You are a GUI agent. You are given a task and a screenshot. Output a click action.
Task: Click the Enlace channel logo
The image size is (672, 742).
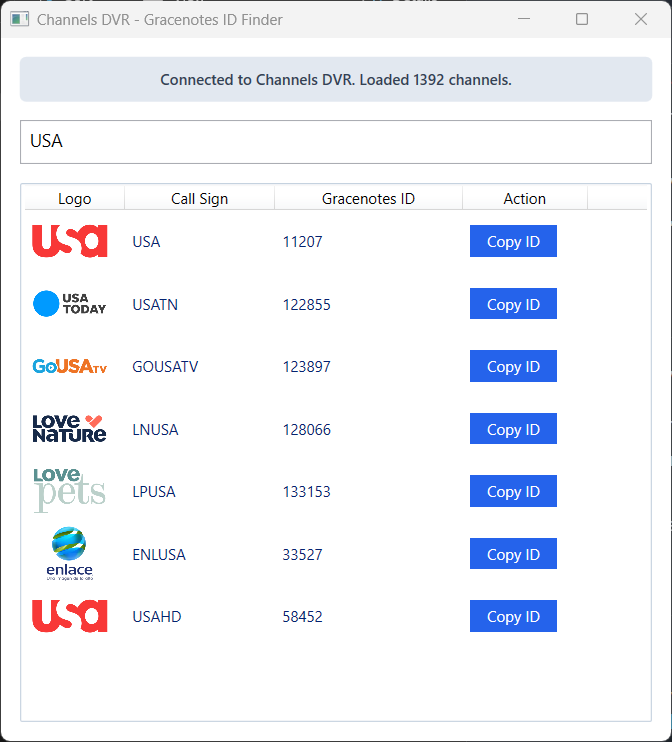click(69, 554)
